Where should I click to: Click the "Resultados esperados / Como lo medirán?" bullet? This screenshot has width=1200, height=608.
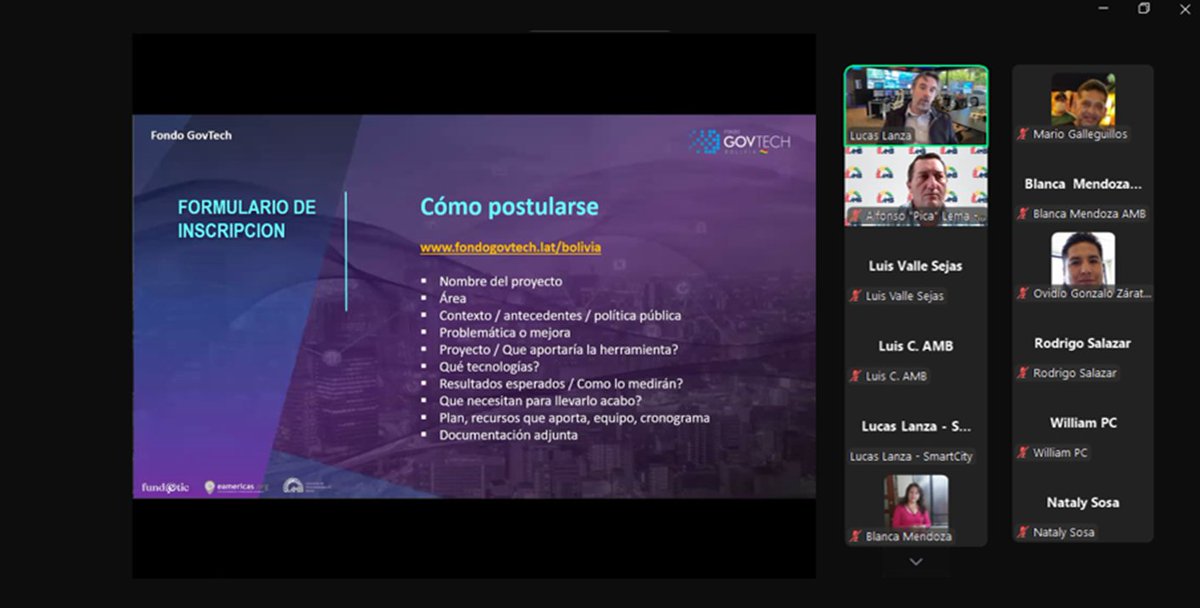pos(561,384)
